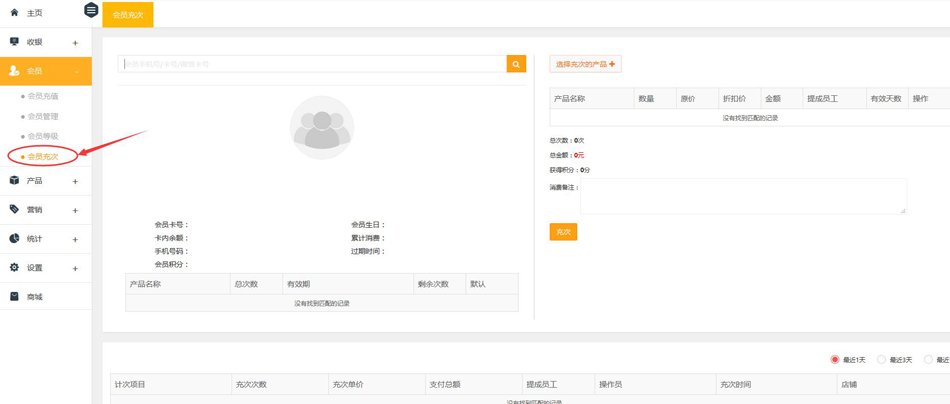Viewport: 950px width, 404px height.
Task: Select the 最近3天 radio button
Action: (881, 360)
